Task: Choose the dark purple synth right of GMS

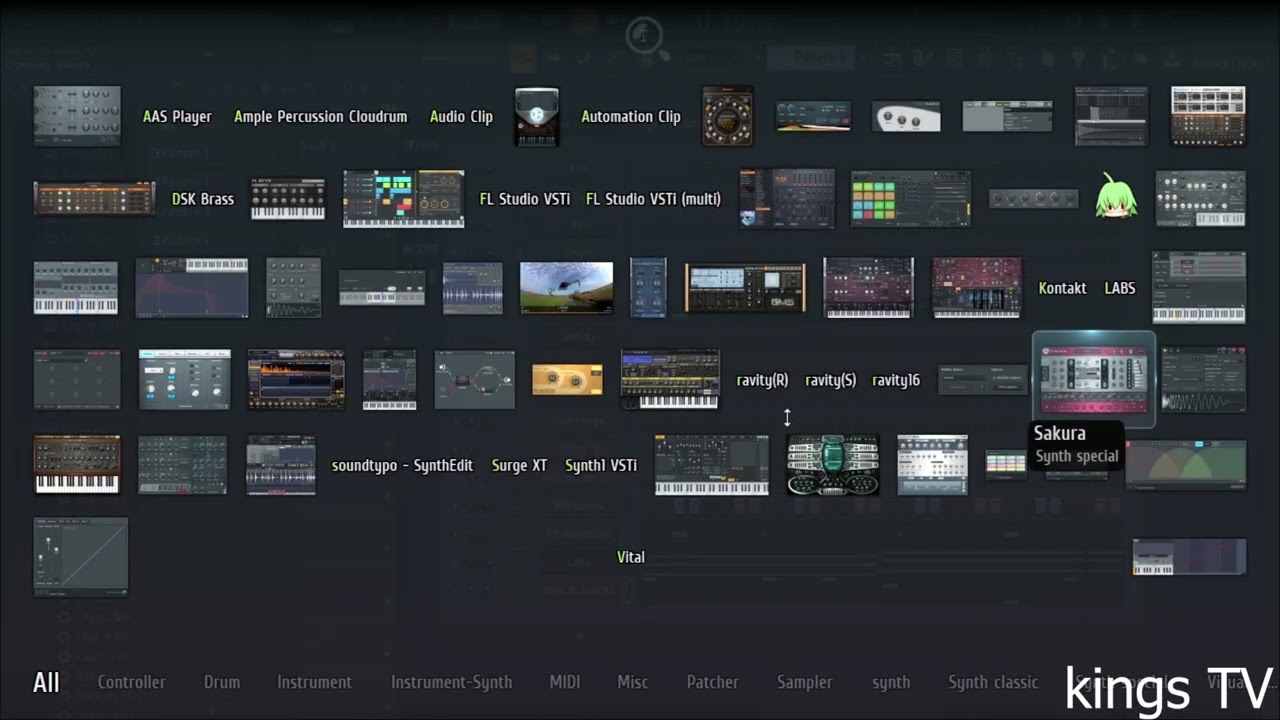Action: (x=868, y=288)
